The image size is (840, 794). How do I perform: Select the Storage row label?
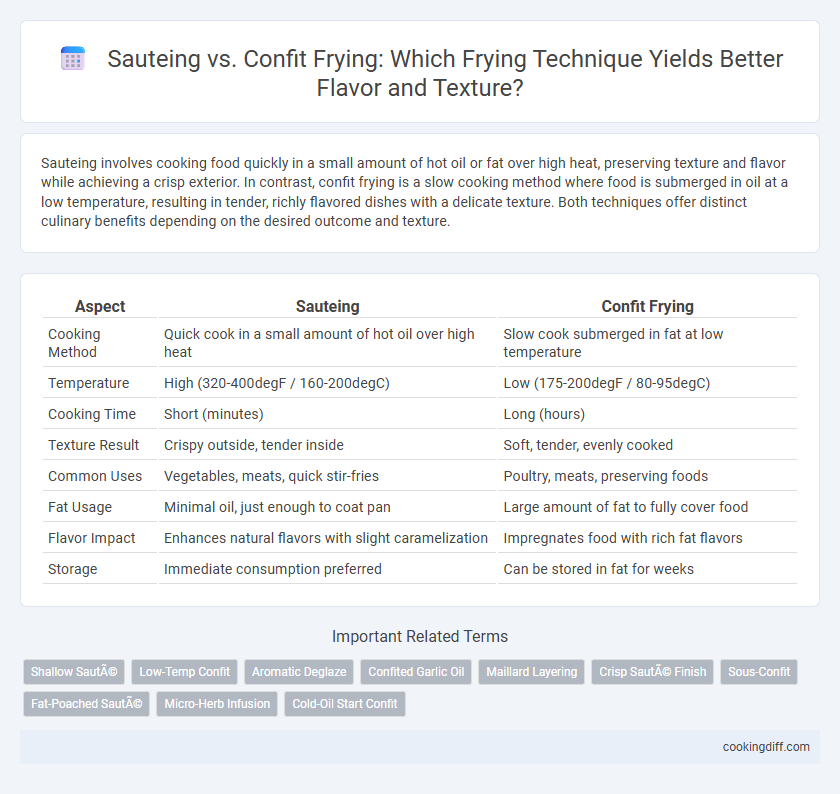[x=72, y=569]
